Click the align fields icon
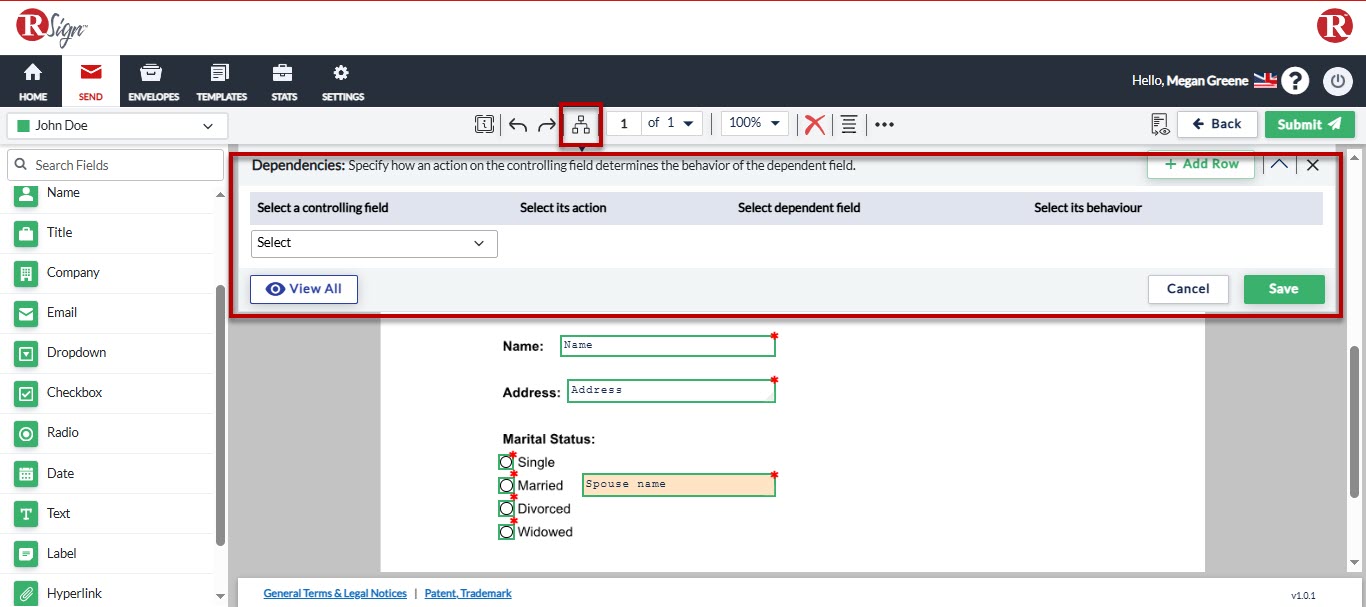 (x=849, y=124)
